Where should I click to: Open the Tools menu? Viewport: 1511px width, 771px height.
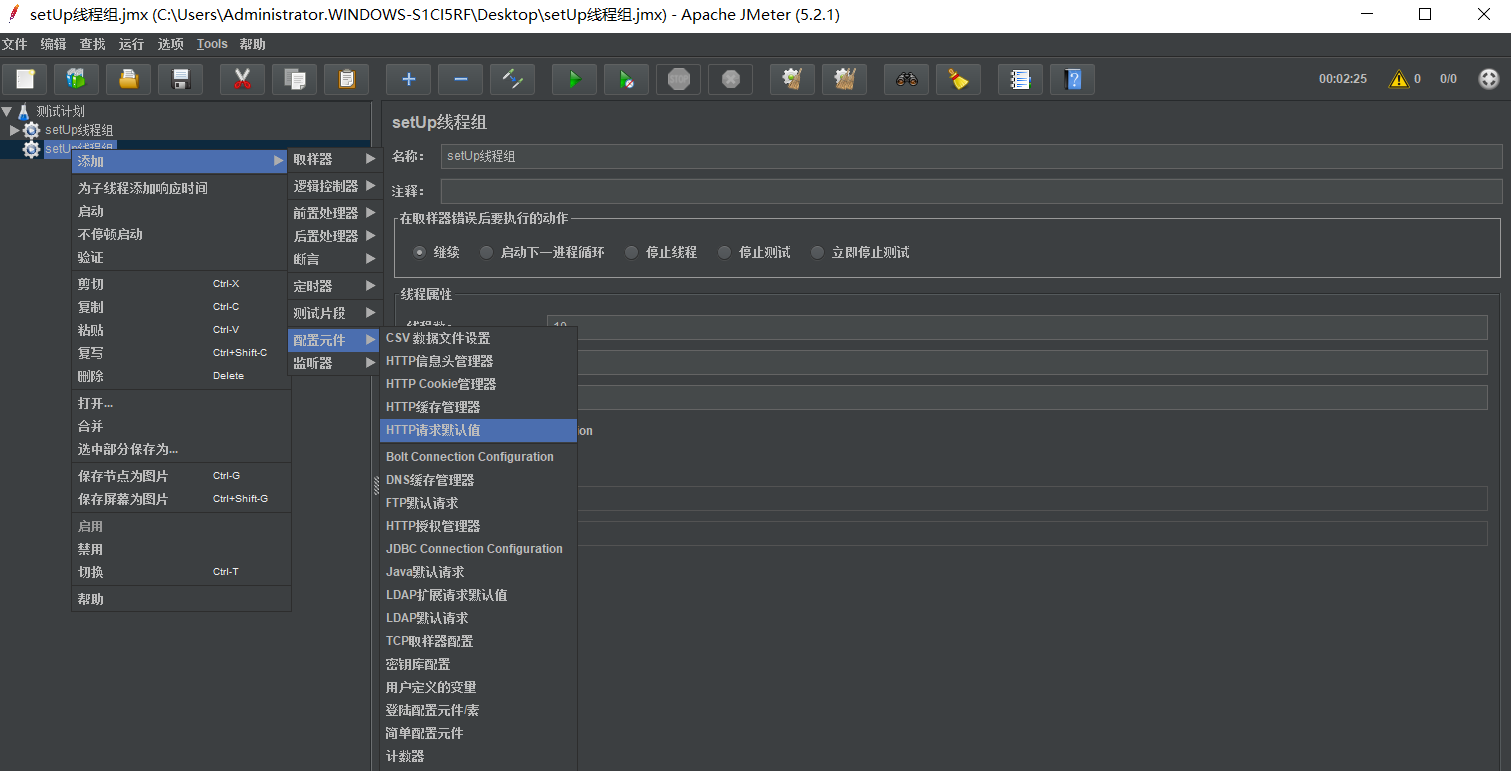212,44
